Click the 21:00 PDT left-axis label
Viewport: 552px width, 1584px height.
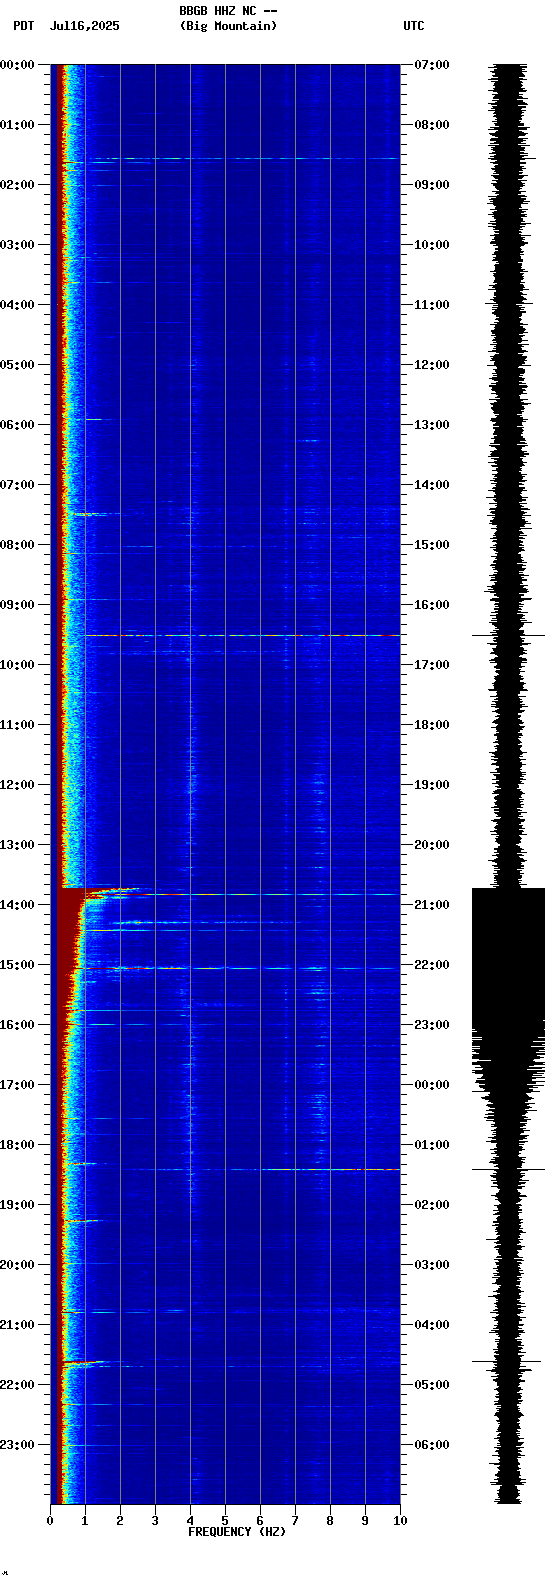coord(17,1325)
